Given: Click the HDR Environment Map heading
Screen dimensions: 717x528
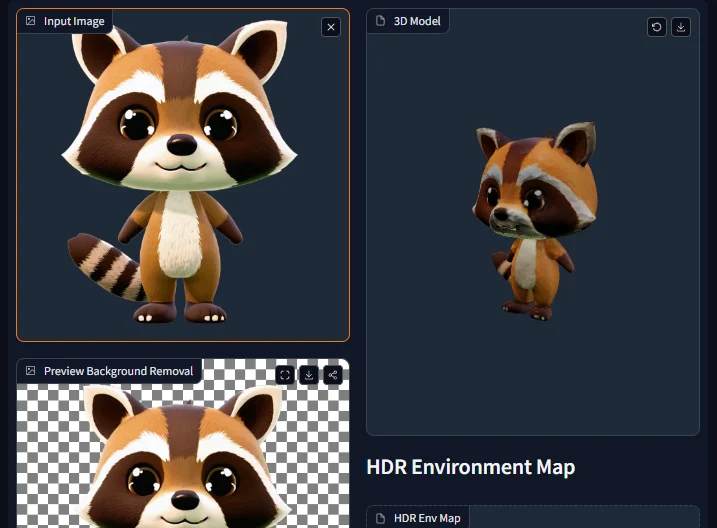Looking at the screenshot, I should (x=470, y=467).
